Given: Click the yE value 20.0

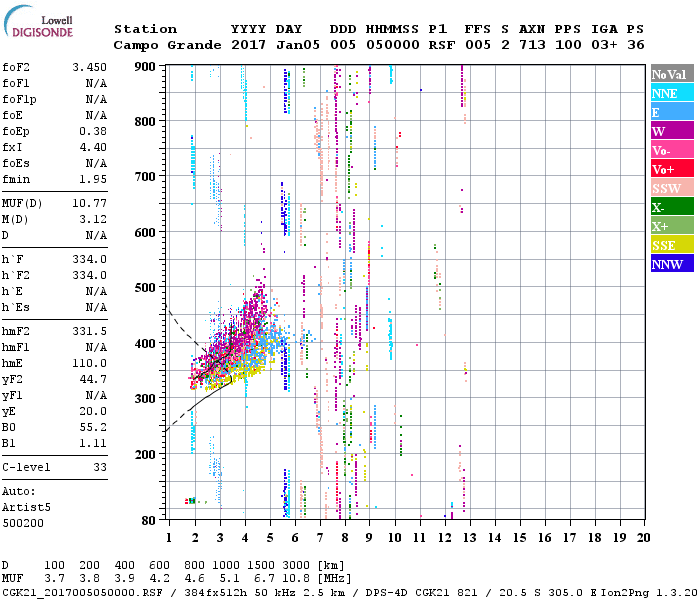Looking at the screenshot, I should (93, 412).
